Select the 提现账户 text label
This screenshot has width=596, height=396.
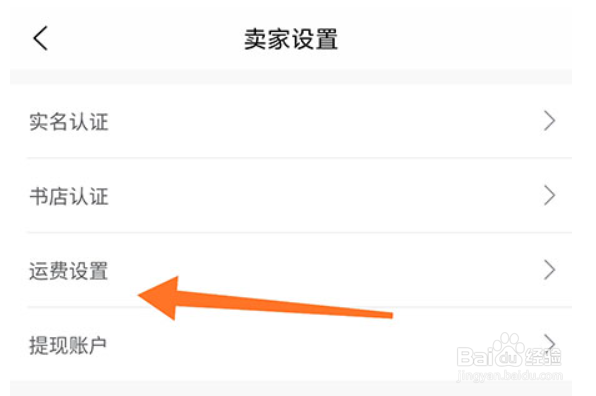coord(68,345)
